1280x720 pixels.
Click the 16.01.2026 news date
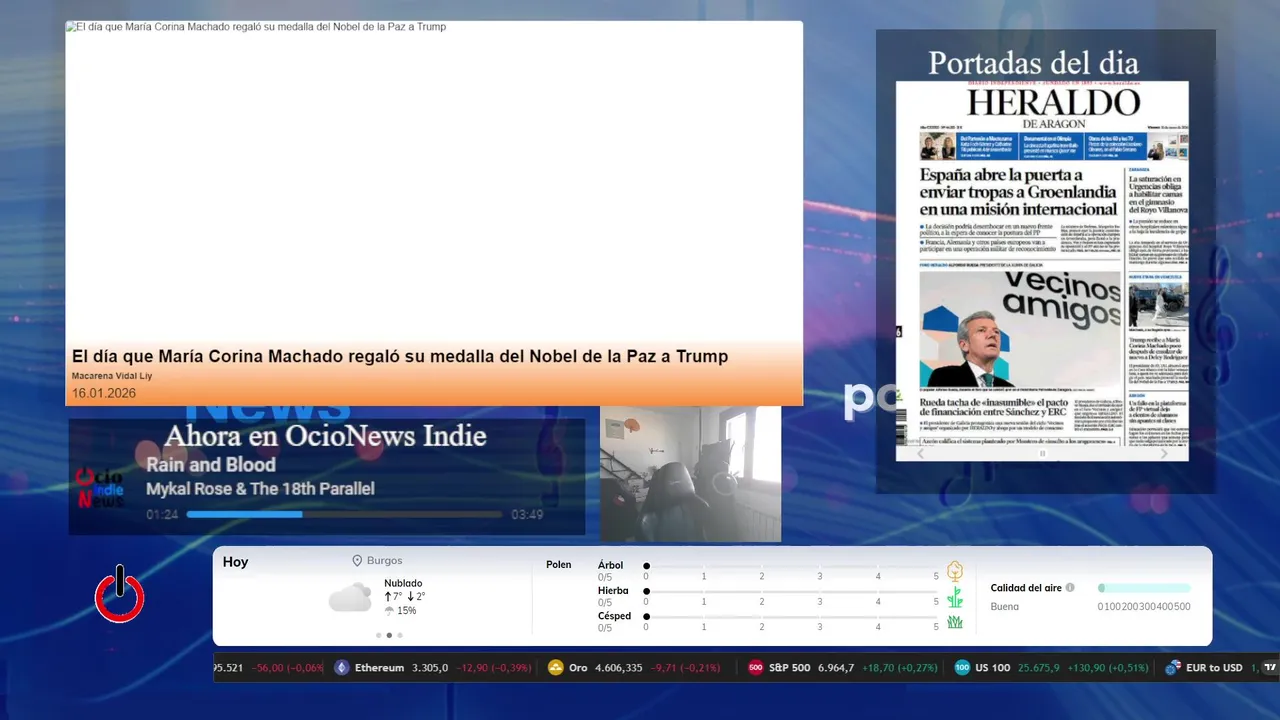104,393
